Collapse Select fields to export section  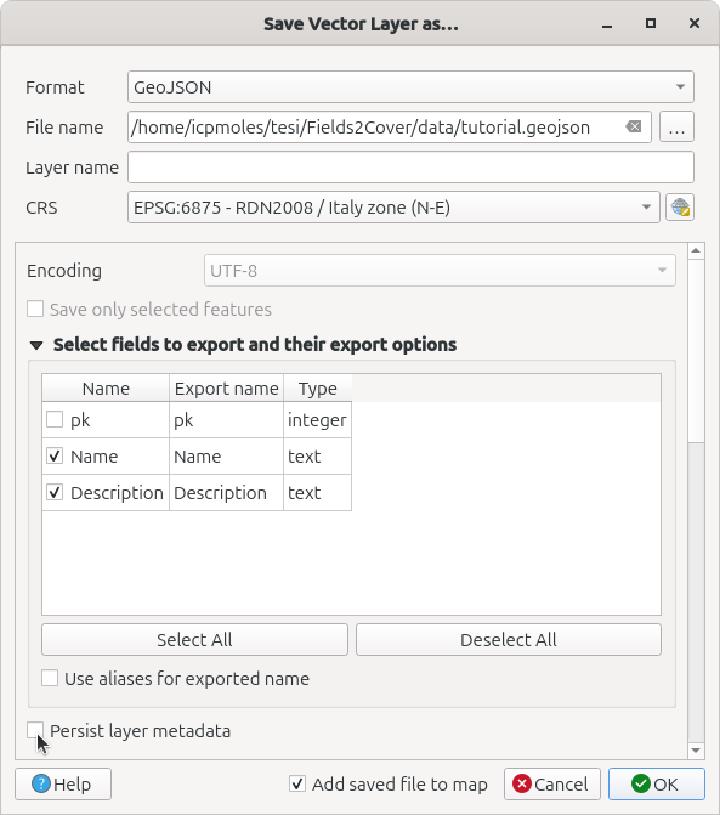(36, 343)
